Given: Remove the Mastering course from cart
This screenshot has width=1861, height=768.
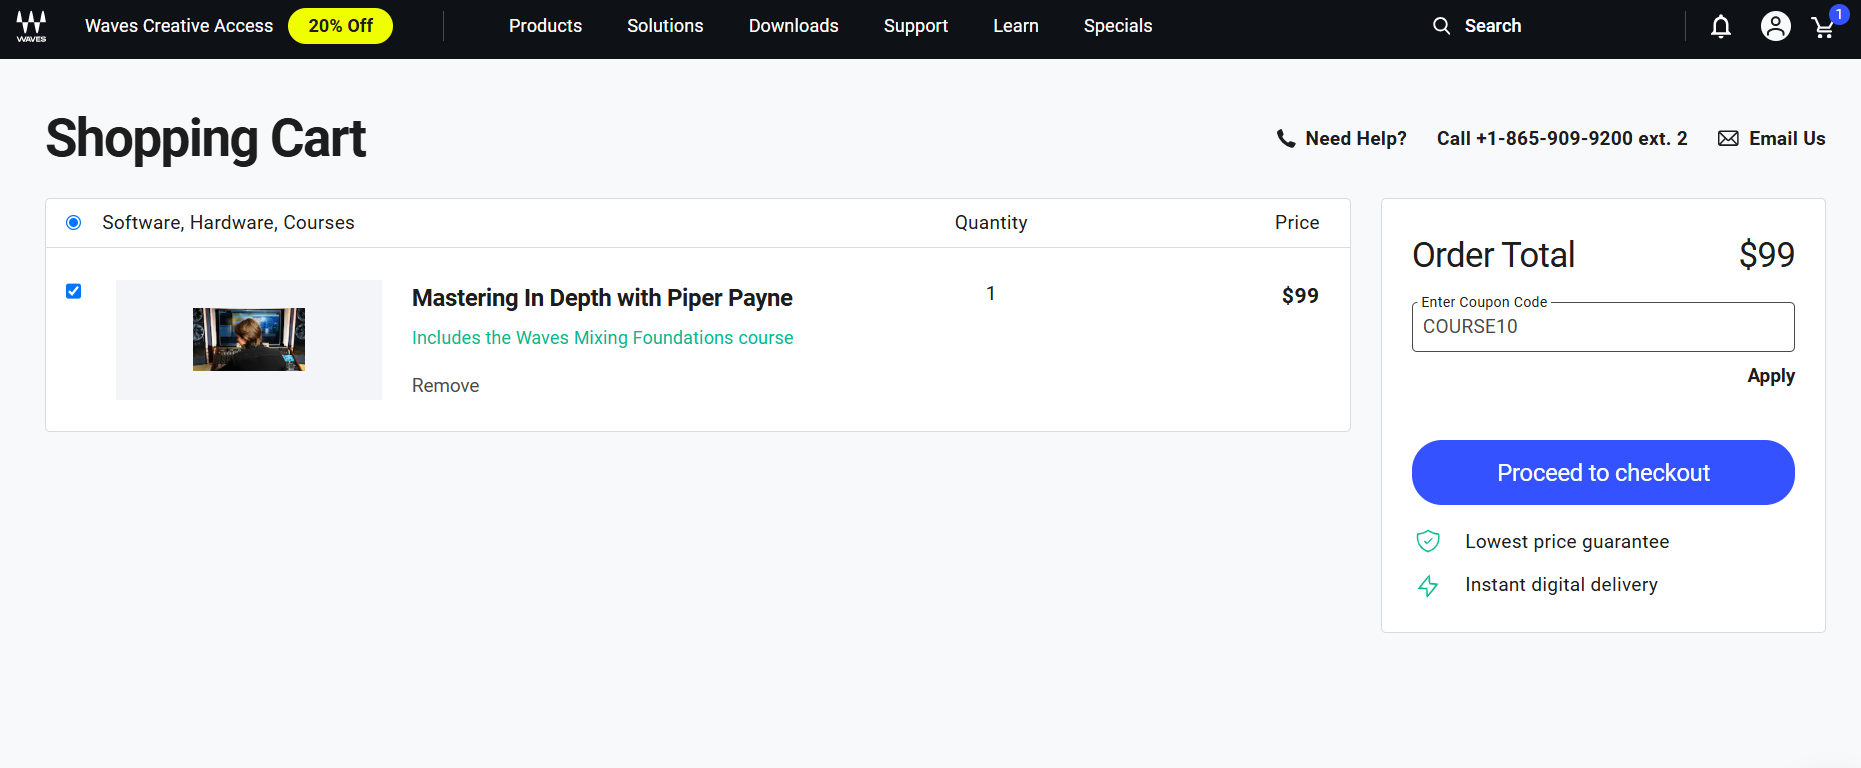Looking at the screenshot, I should (445, 386).
